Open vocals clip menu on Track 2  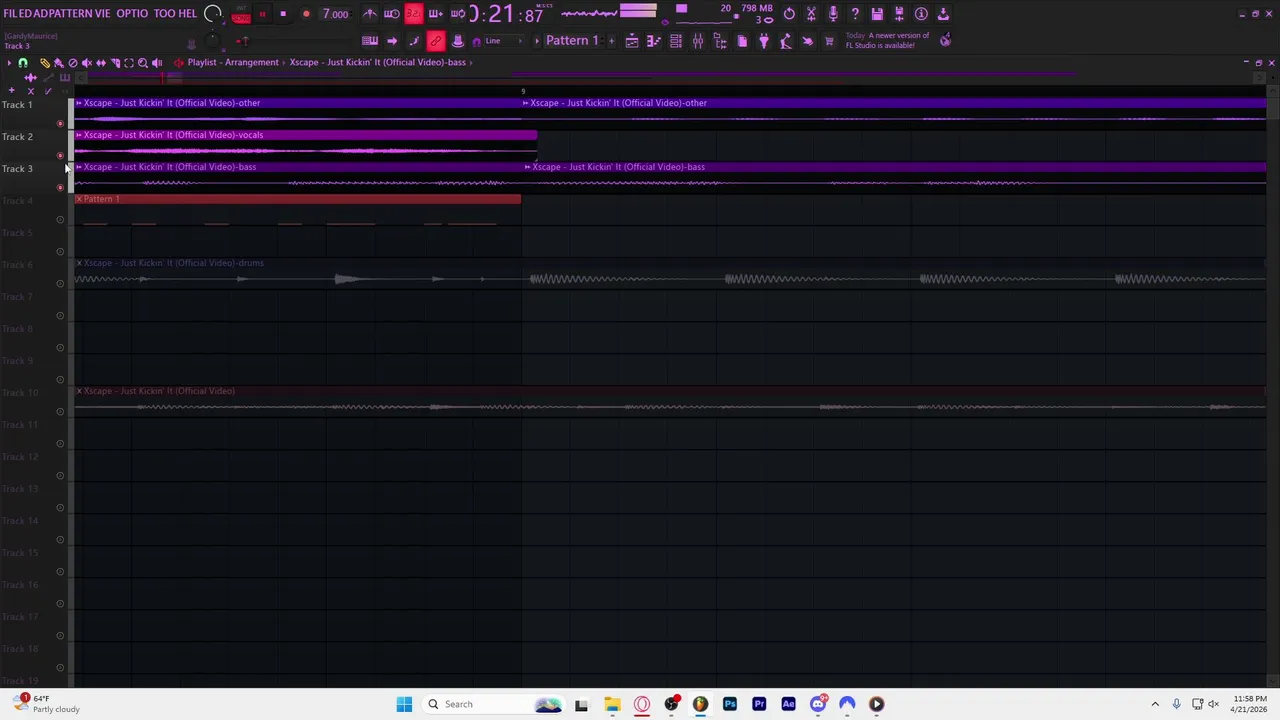79,135
